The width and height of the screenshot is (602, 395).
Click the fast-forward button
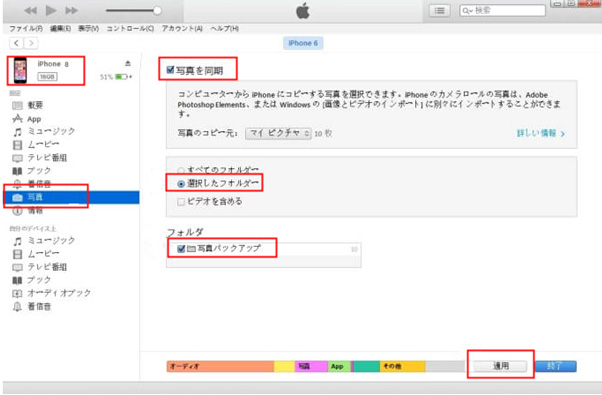pyautogui.click(x=71, y=11)
